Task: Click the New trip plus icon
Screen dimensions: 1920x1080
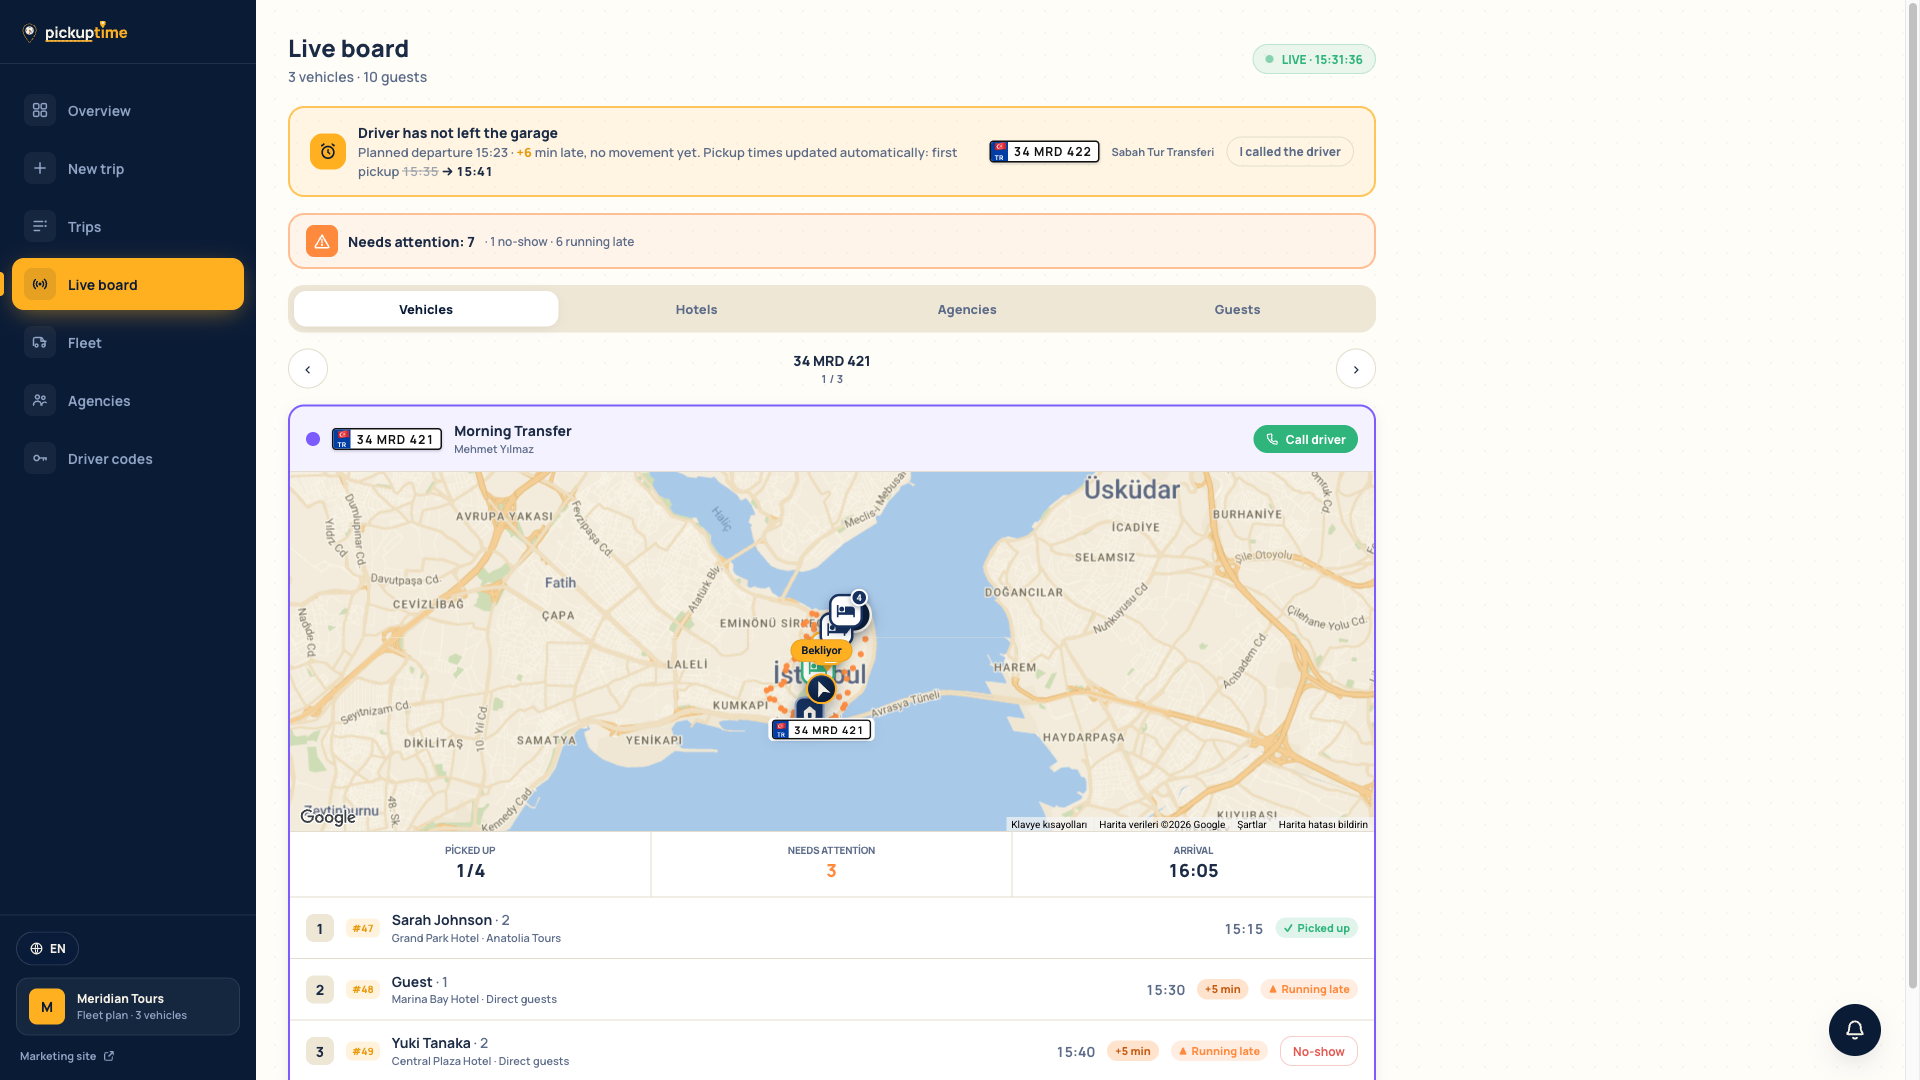Action: click(x=40, y=168)
